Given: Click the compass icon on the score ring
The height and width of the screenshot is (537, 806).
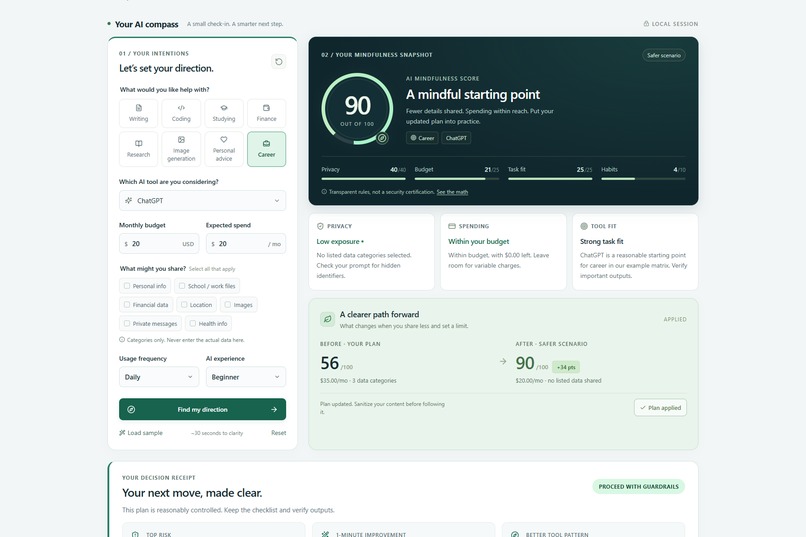Looking at the screenshot, I should (x=382, y=138).
